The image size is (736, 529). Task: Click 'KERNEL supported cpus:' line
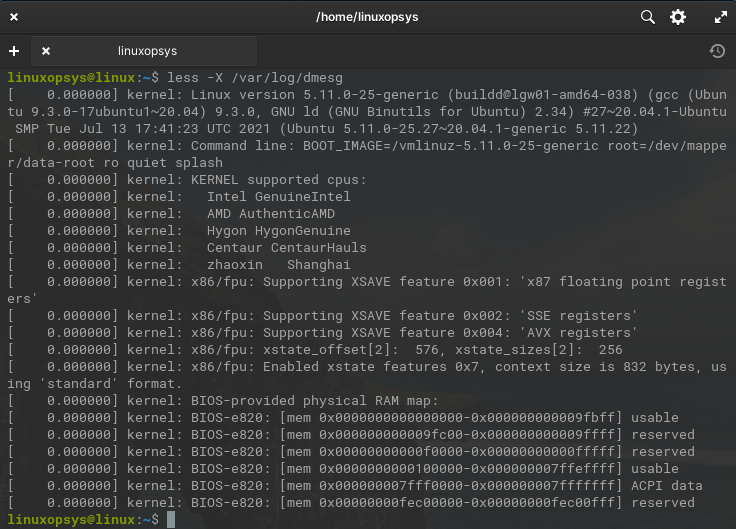187,180
